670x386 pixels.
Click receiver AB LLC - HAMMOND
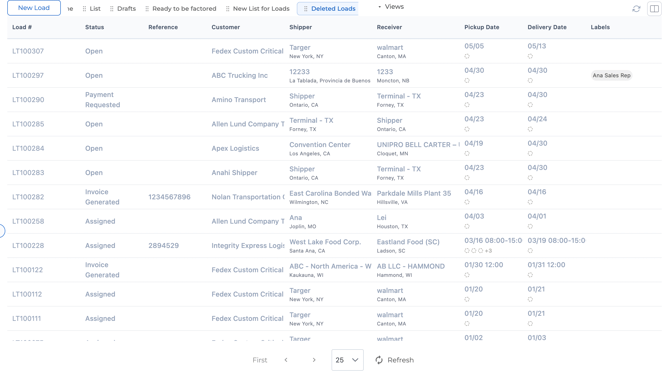(x=410, y=266)
